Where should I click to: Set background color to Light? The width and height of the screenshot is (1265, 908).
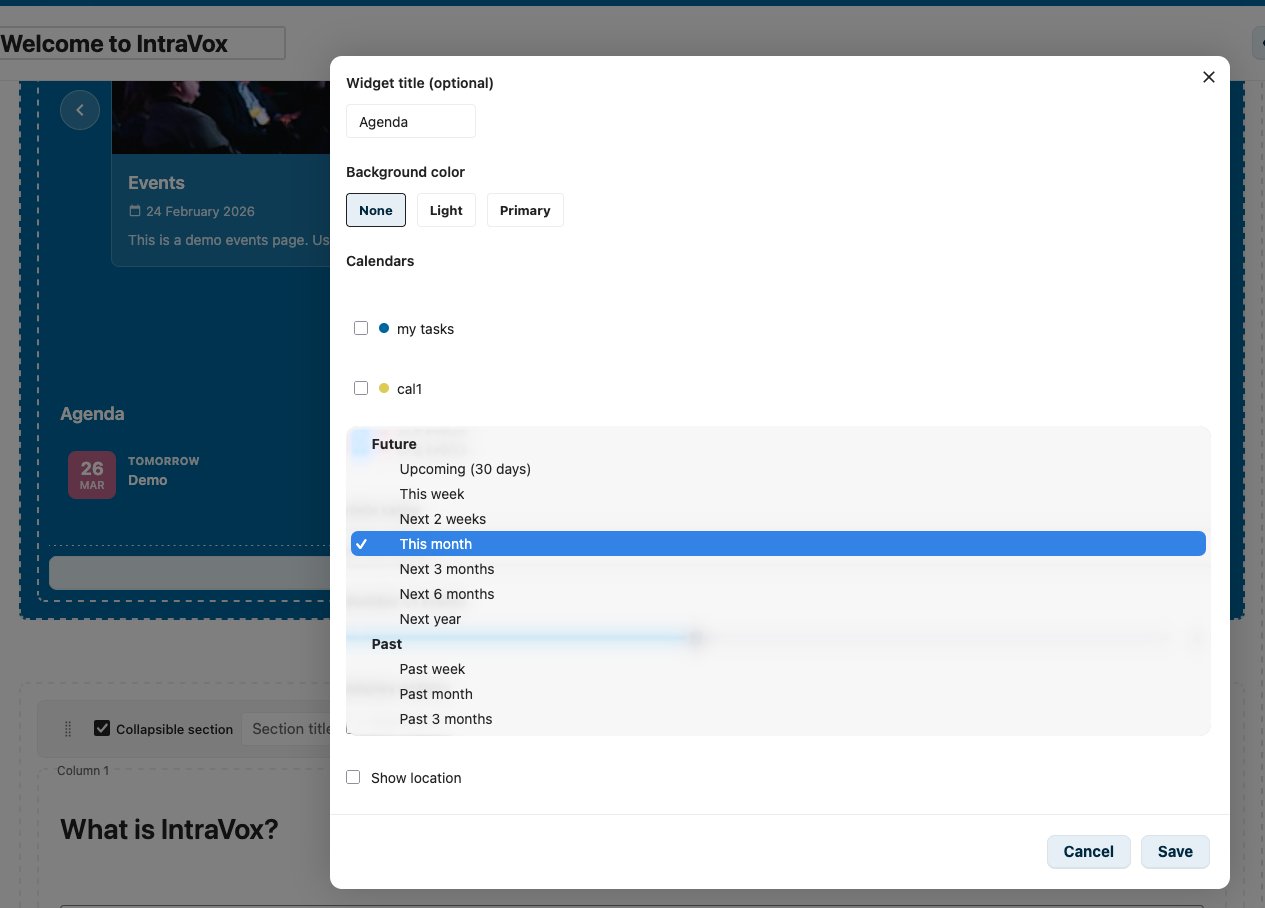pyautogui.click(x=446, y=210)
